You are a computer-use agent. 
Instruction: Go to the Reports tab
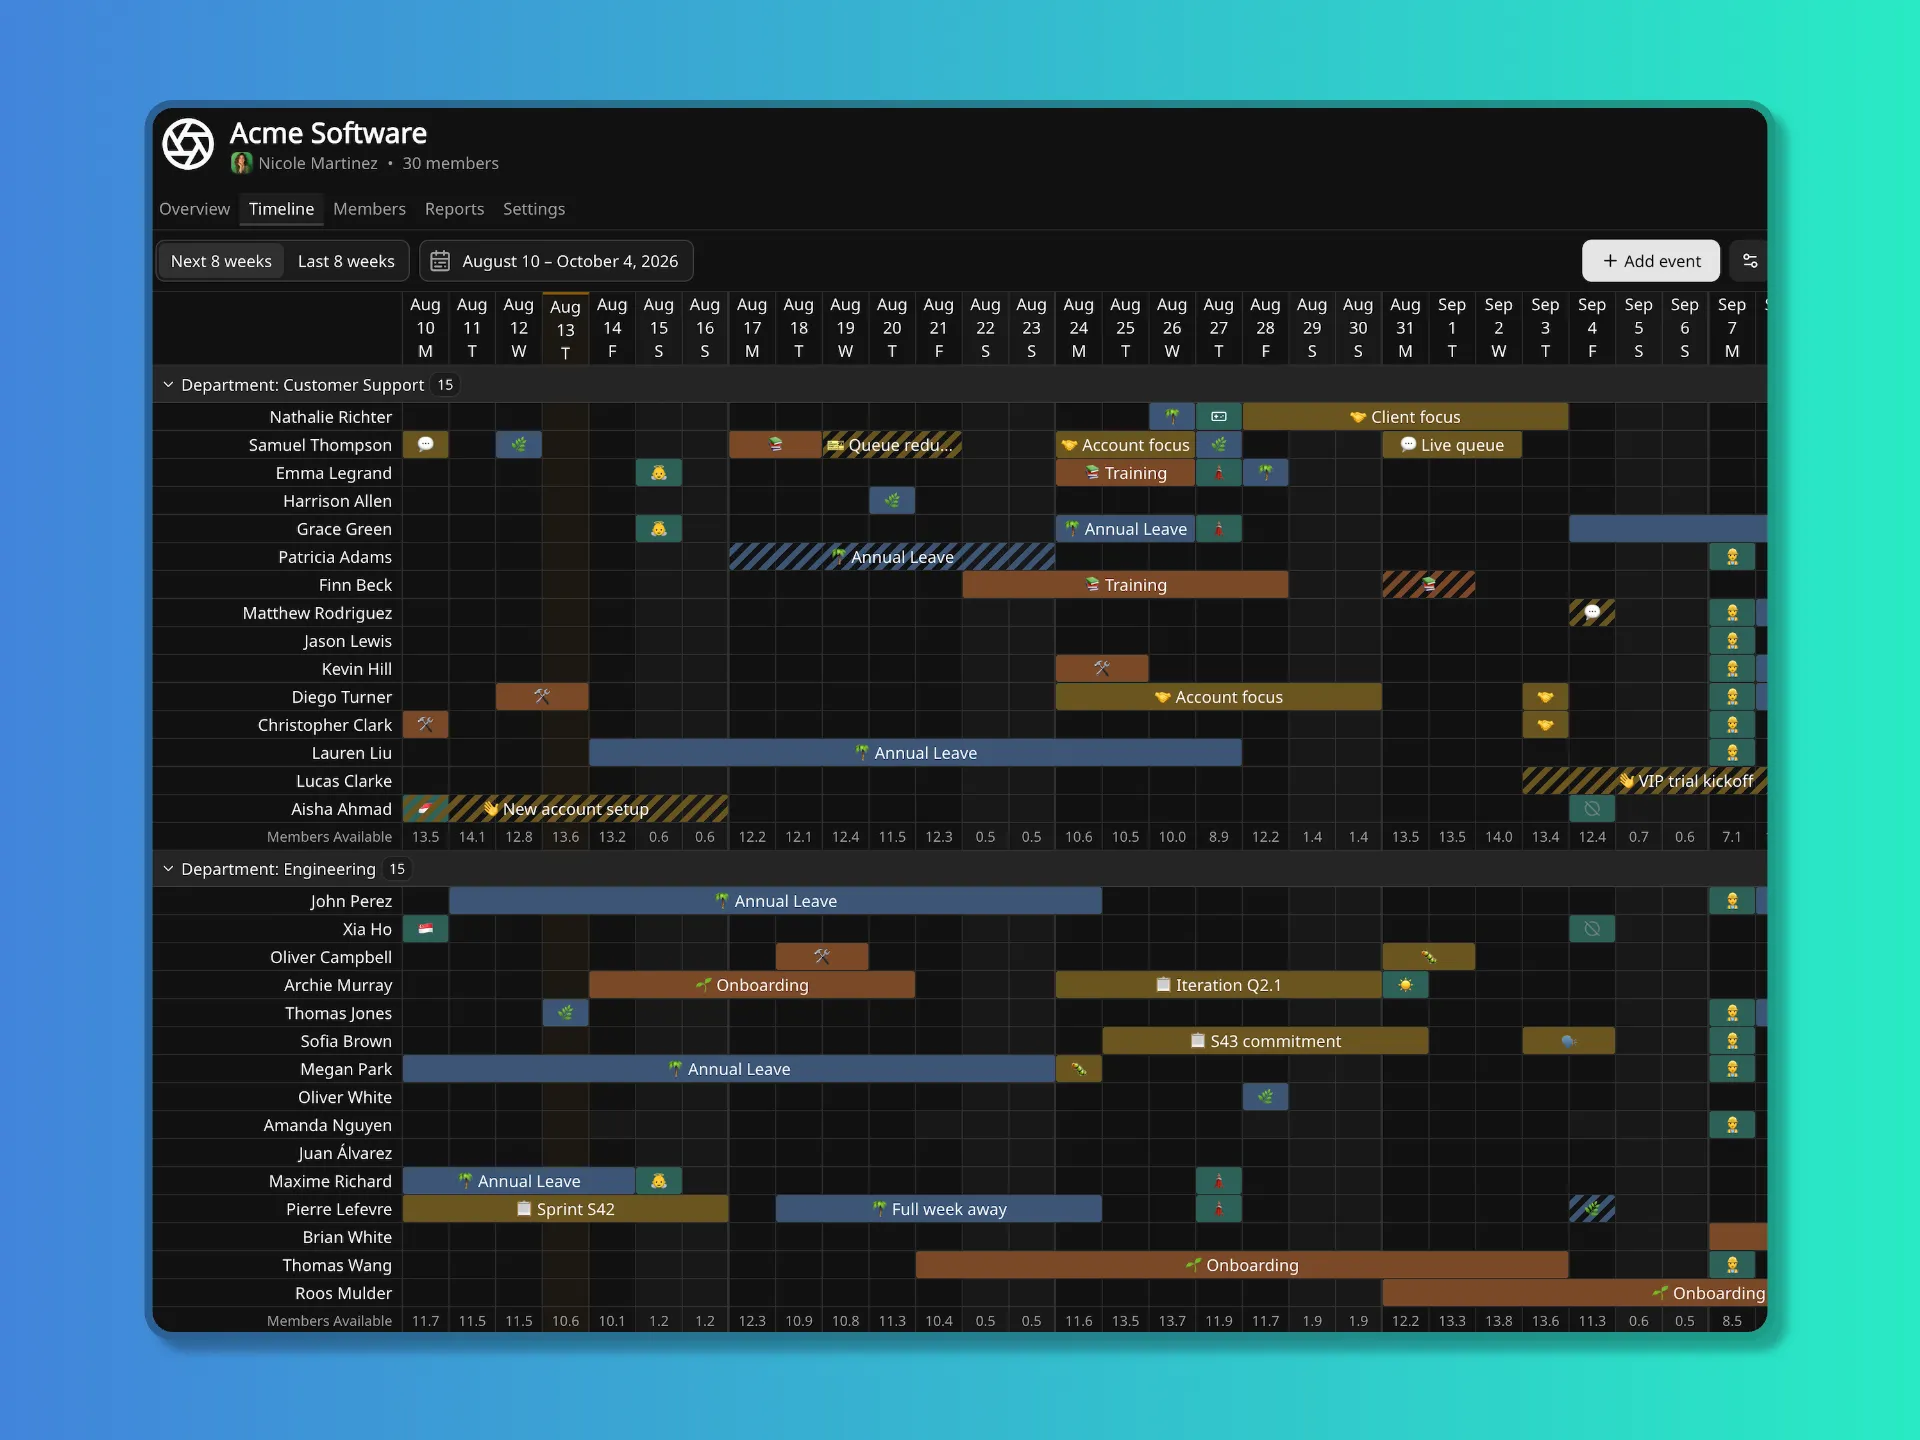coord(454,209)
